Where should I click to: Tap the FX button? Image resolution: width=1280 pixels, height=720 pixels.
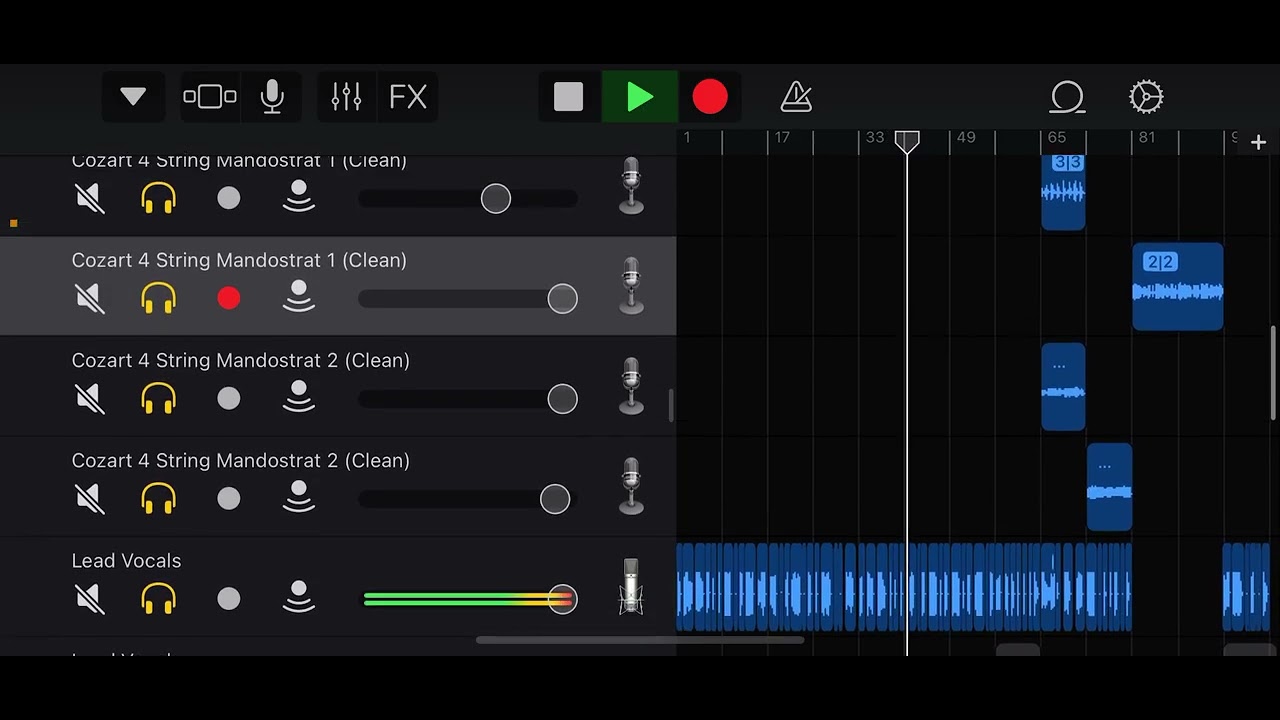[408, 97]
